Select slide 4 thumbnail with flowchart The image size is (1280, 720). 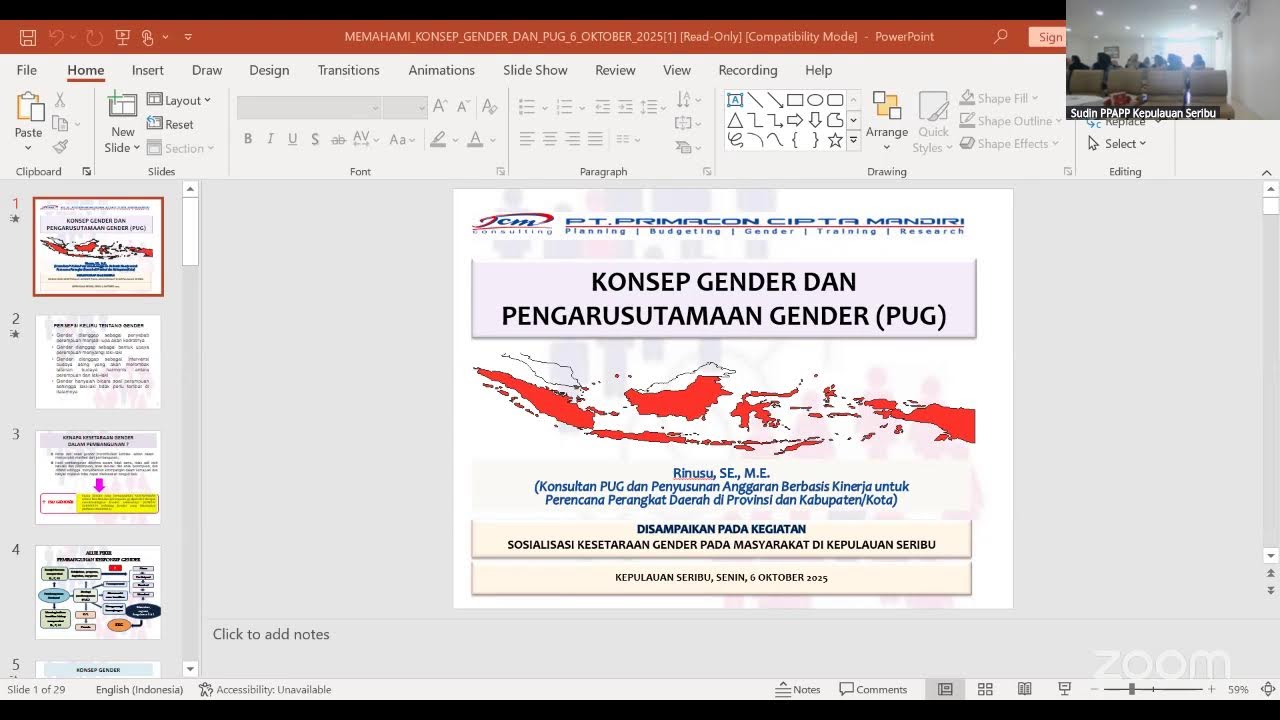point(98,592)
